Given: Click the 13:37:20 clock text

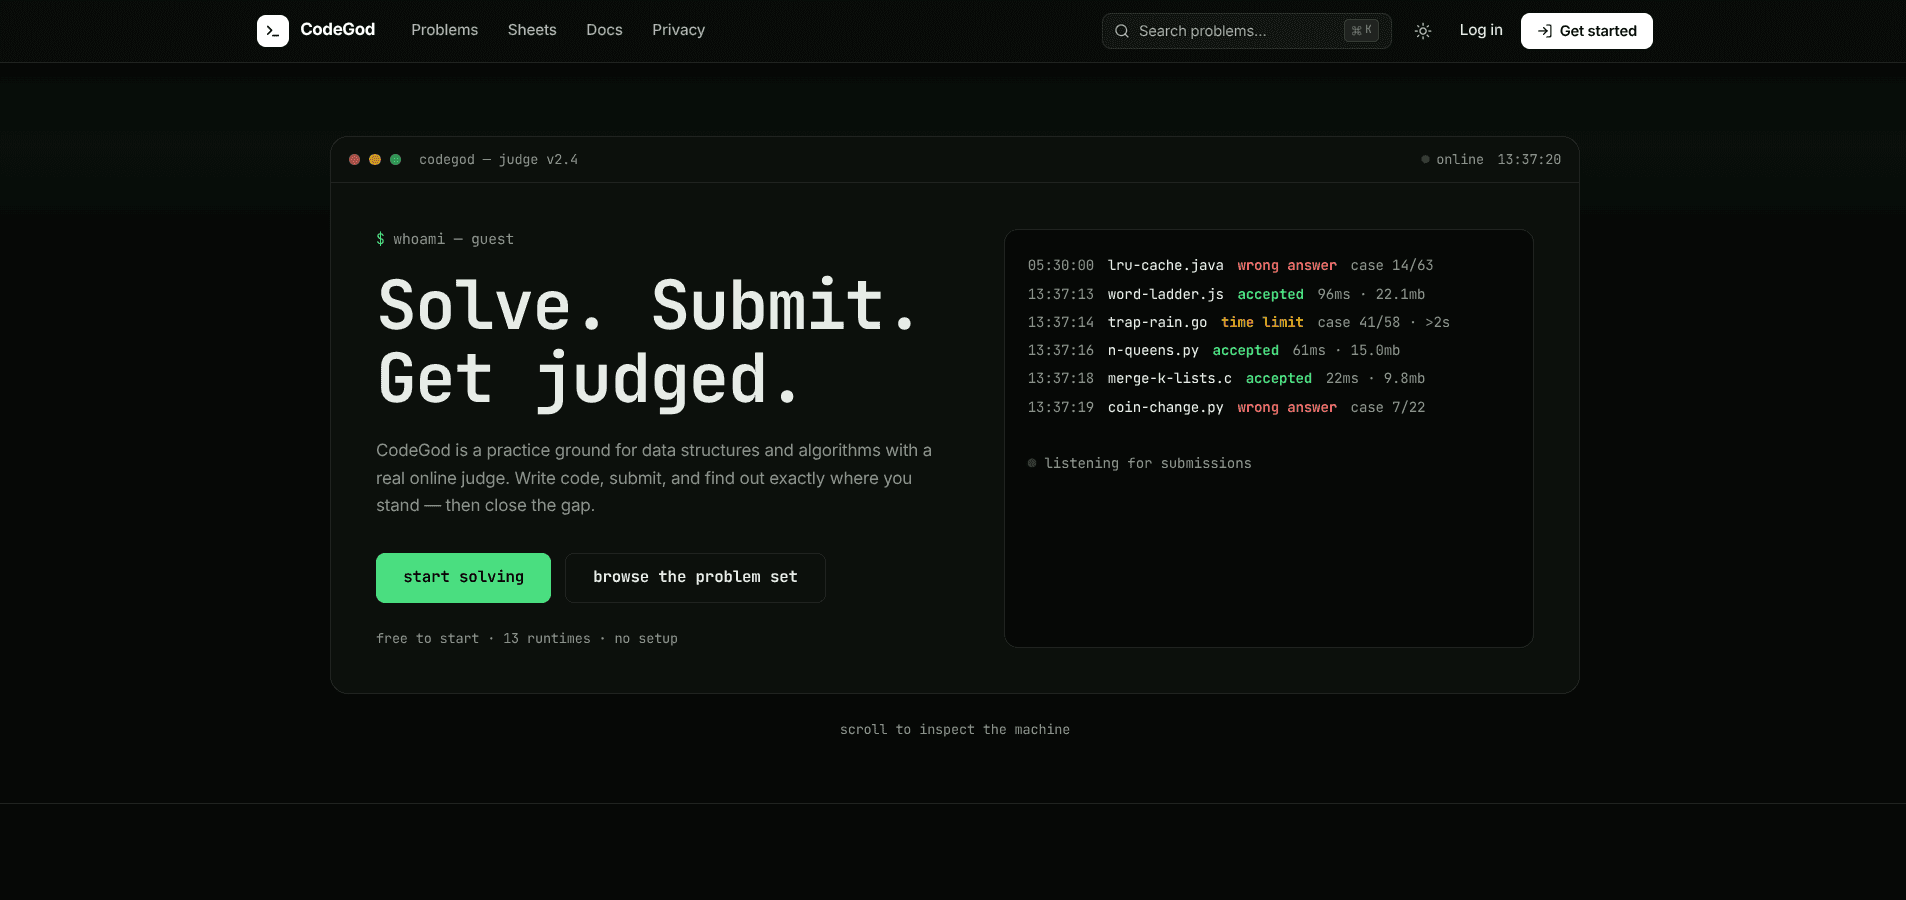Looking at the screenshot, I should [x=1529, y=159].
